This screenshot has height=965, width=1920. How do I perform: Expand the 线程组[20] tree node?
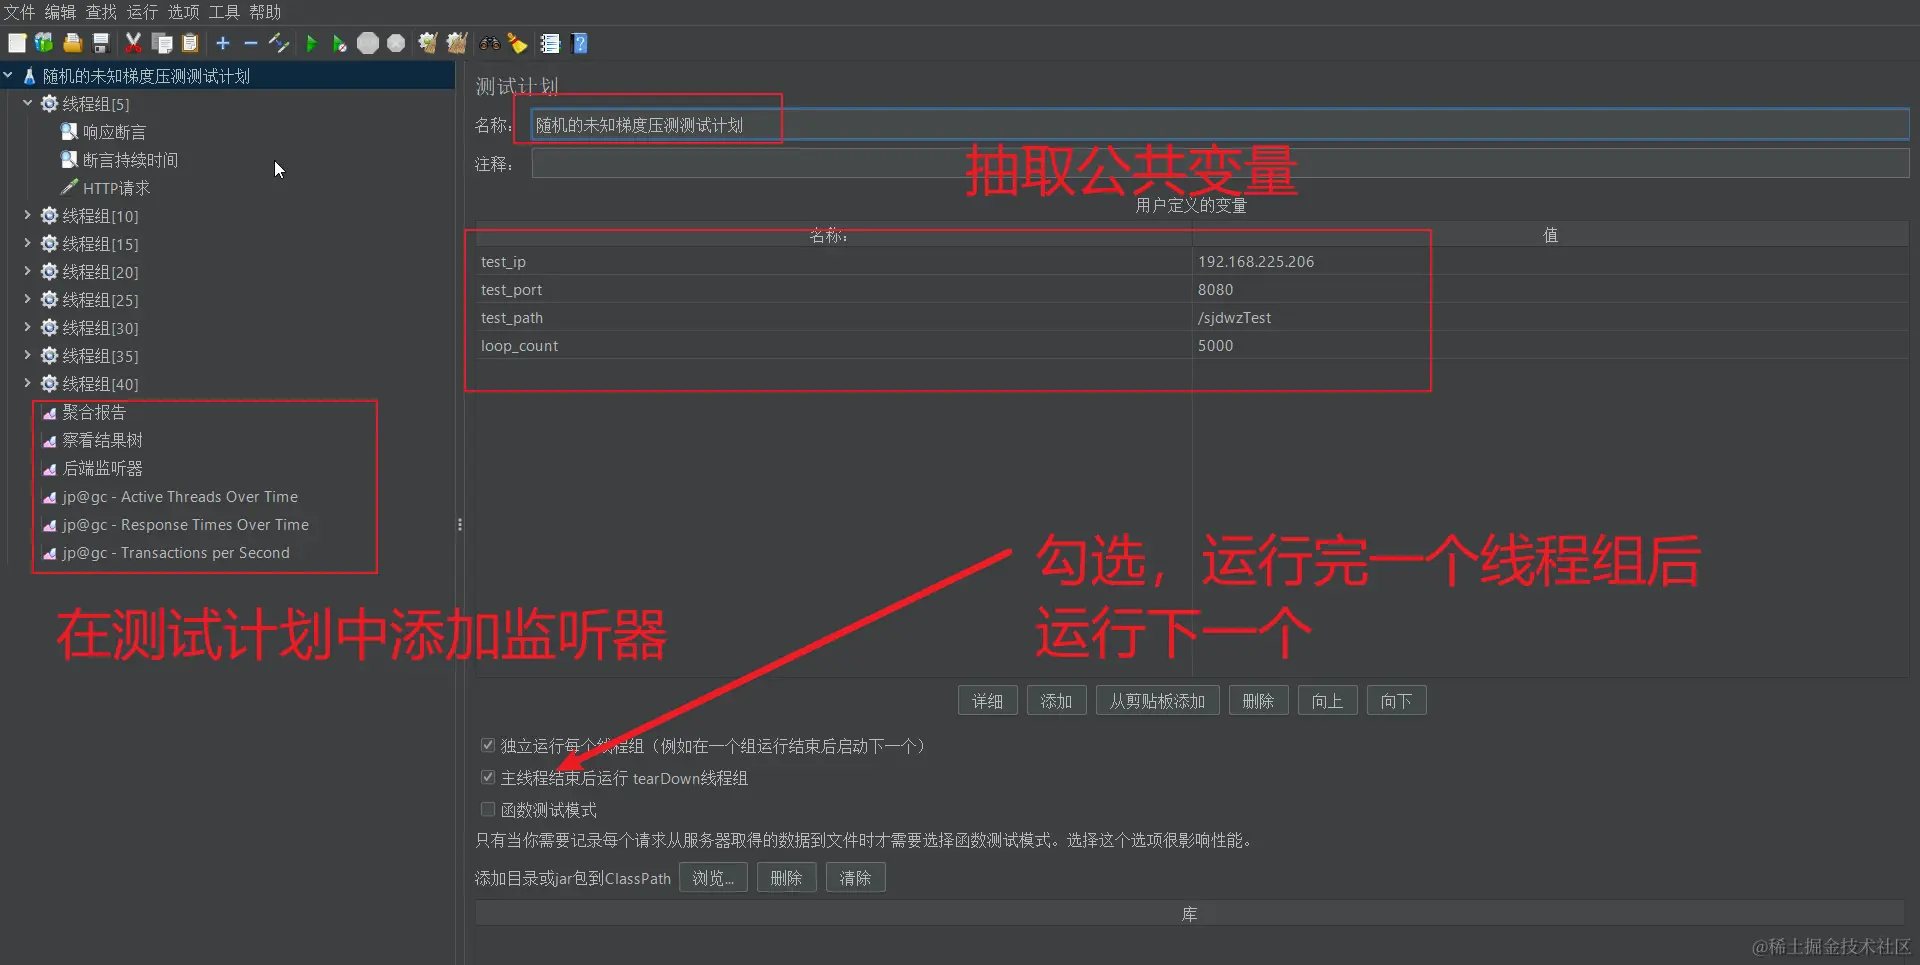point(28,271)
